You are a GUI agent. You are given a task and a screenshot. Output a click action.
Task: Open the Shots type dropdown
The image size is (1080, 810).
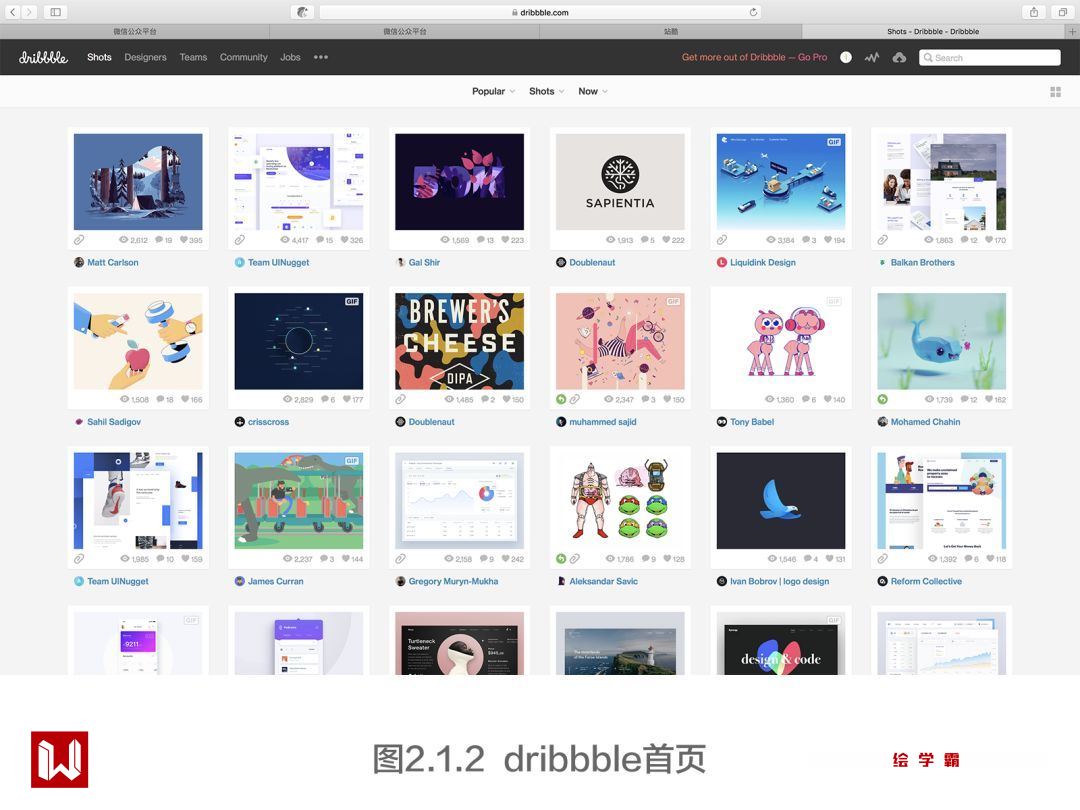(x=546, y=91)
